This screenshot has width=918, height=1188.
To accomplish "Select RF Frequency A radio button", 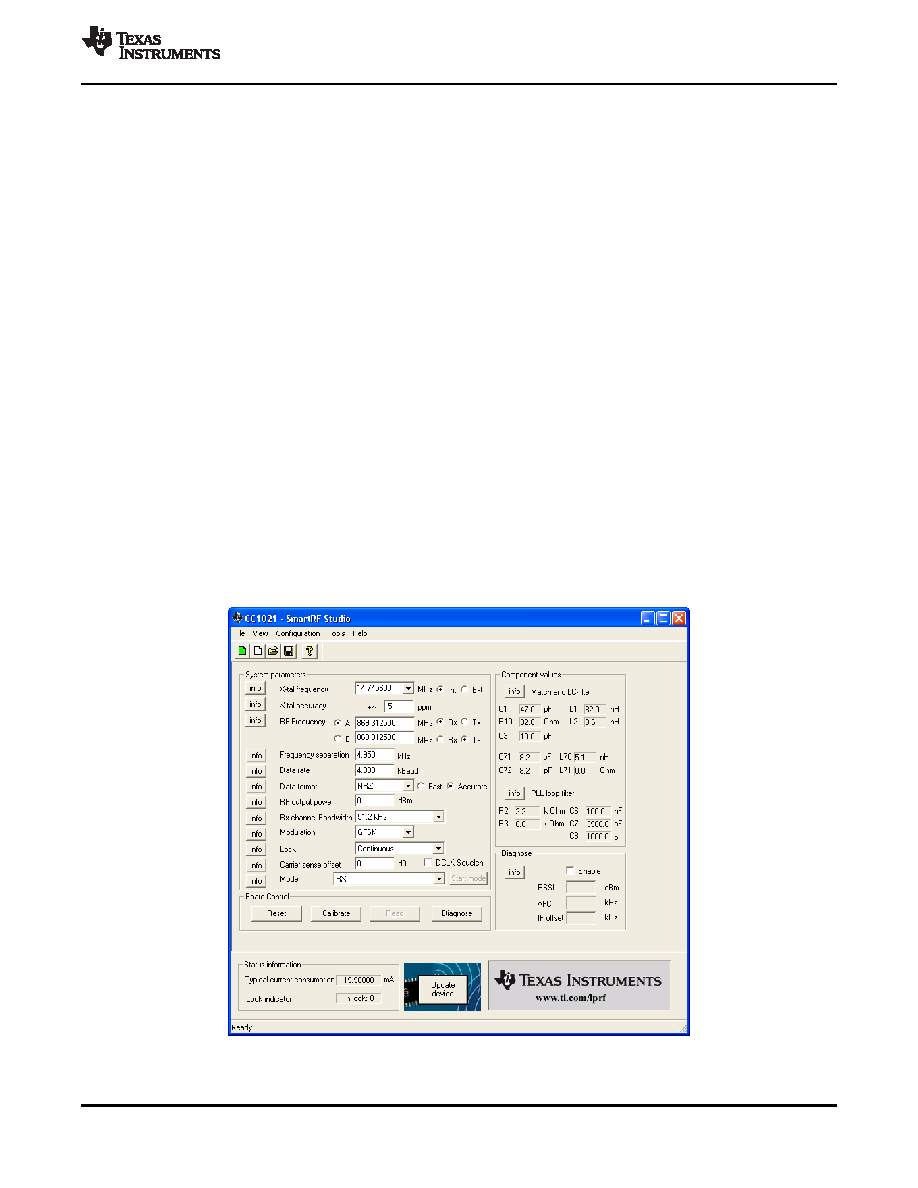I will point(338,723).
